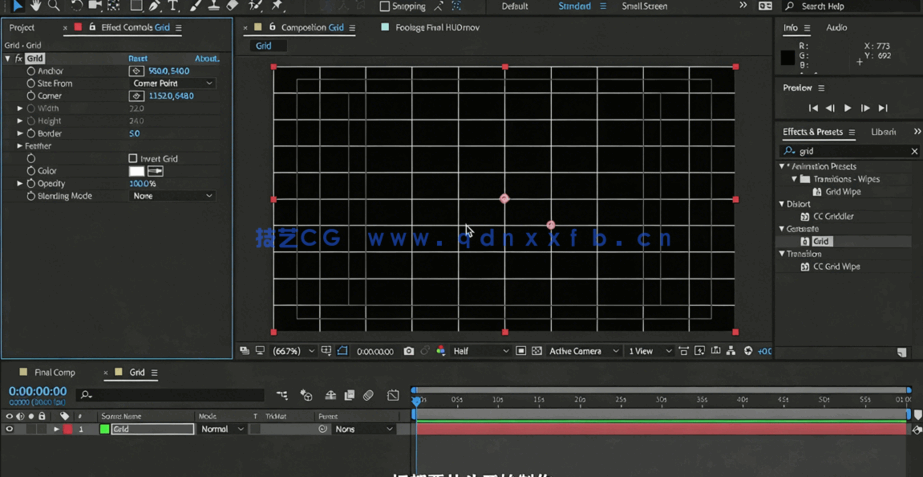Open the Blending Mode dropdown

(x=172, y=196)
